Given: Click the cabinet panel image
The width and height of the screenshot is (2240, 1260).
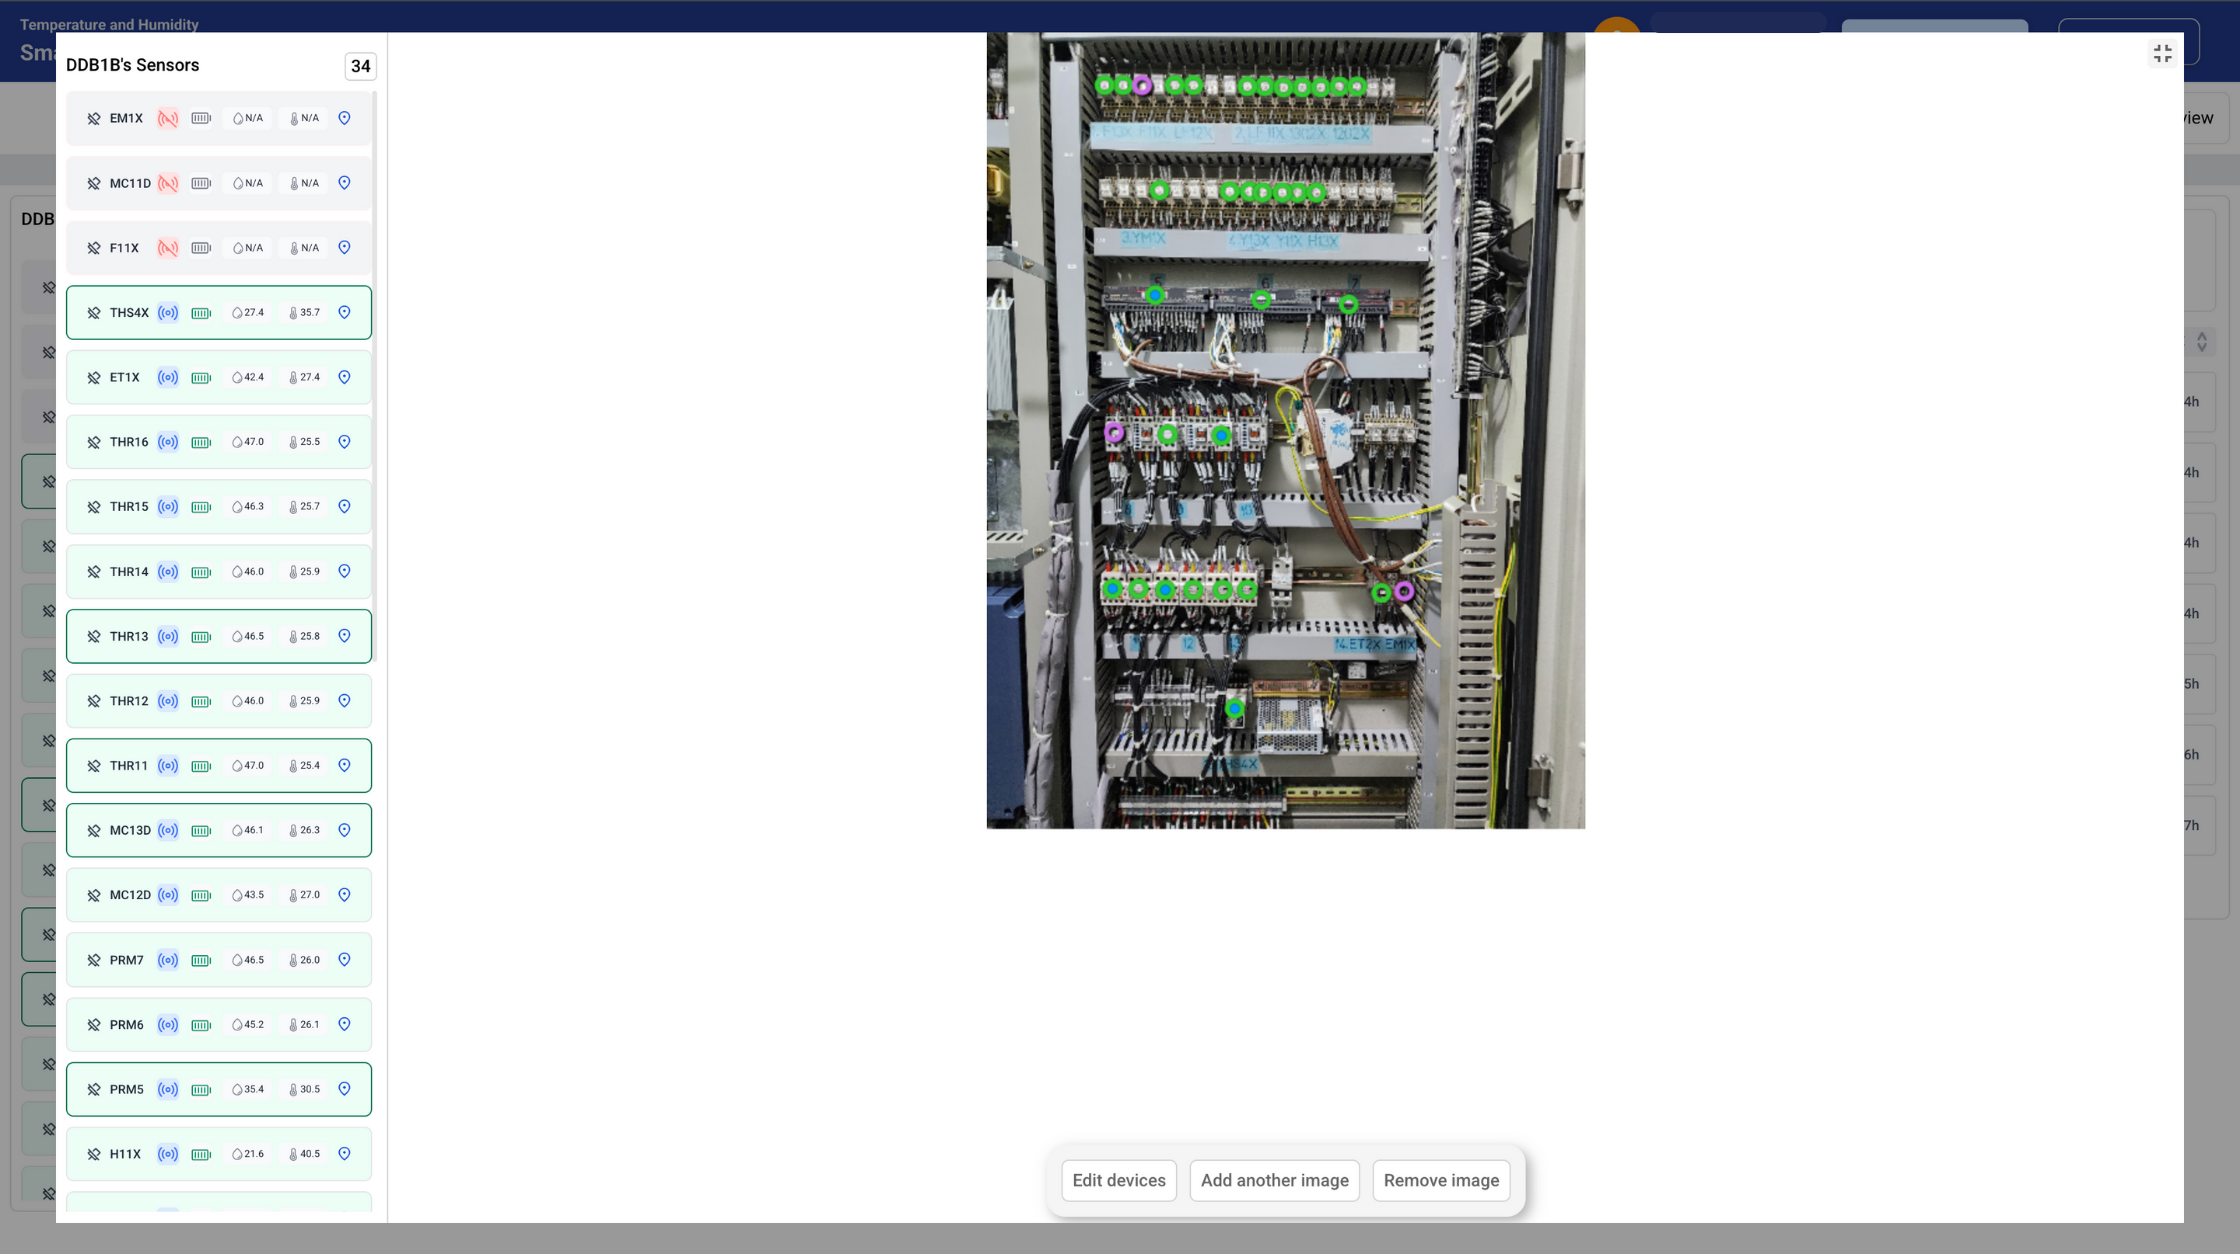Looking at the screenshot, I should 1285,431.
